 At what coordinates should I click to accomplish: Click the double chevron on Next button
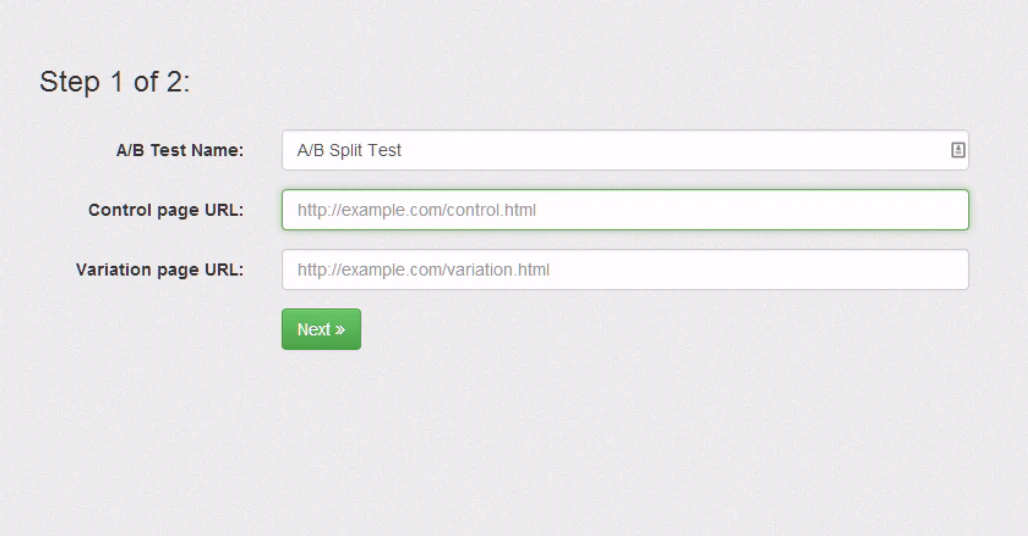340,330
